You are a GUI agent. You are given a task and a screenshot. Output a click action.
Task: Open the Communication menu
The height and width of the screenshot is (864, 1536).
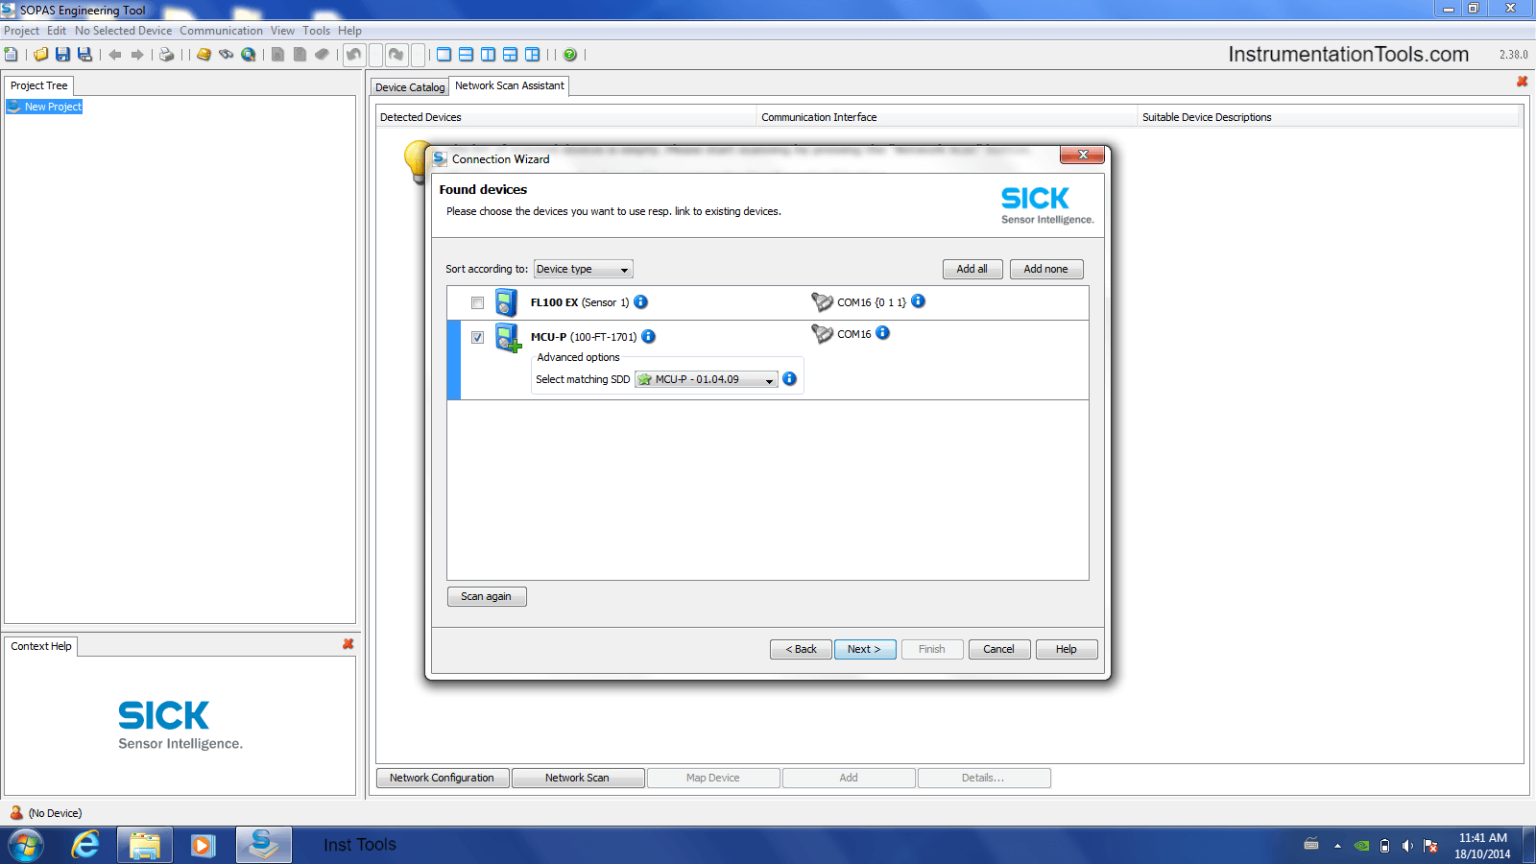click(221, 31)
